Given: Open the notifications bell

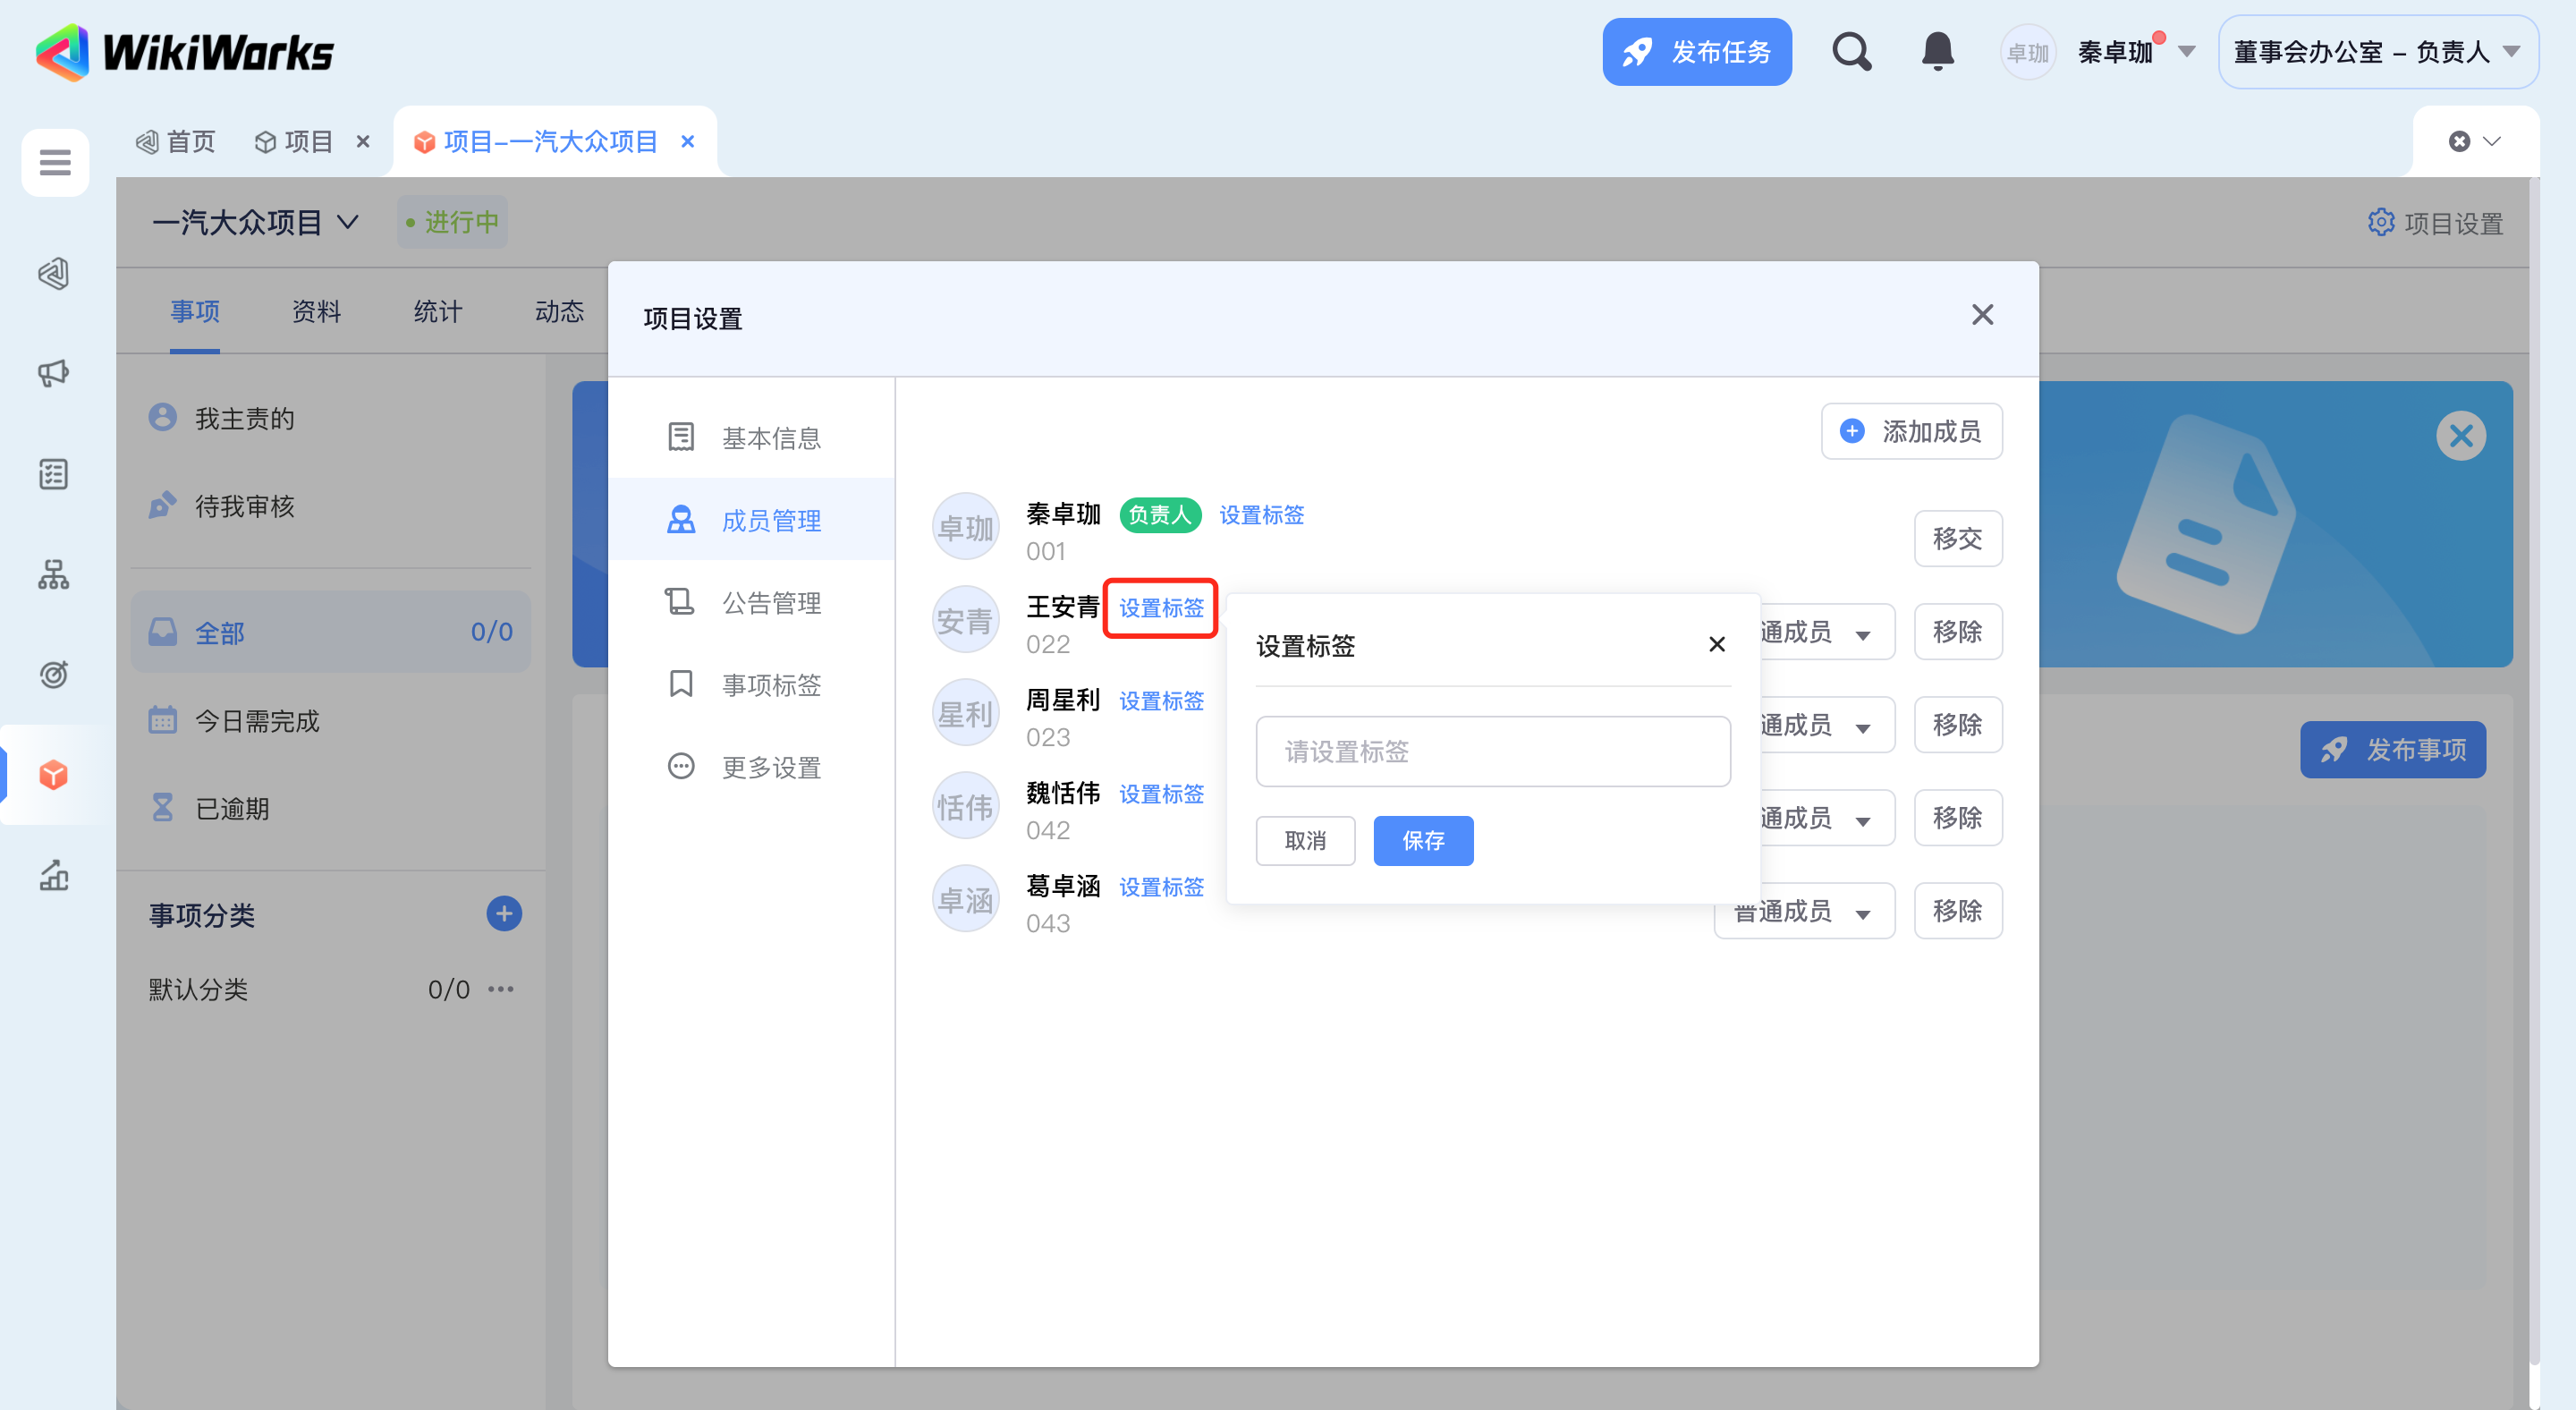Looking at the screenshot, I should [x=1937, y=51].
